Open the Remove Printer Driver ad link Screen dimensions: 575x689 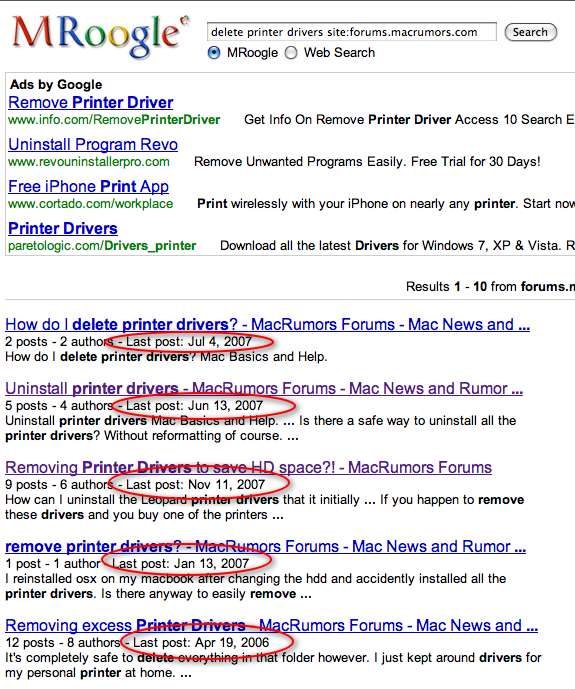click(x=90, y=102)
